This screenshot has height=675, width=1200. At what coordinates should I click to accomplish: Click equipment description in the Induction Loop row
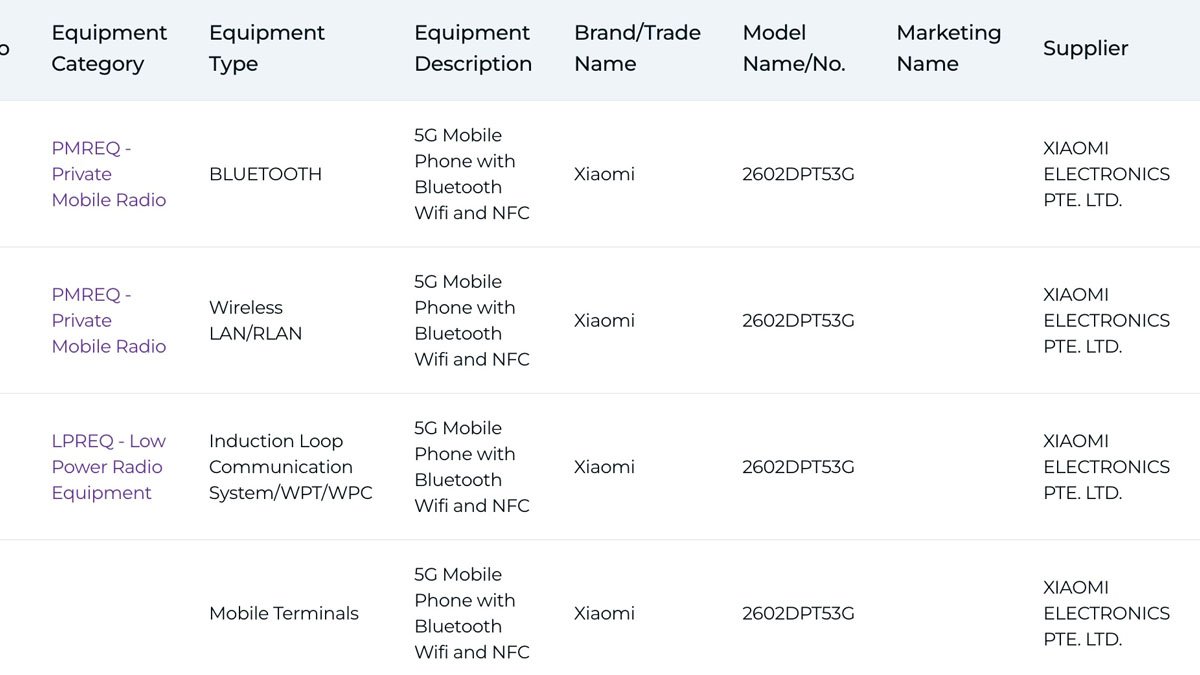[471, 467]
